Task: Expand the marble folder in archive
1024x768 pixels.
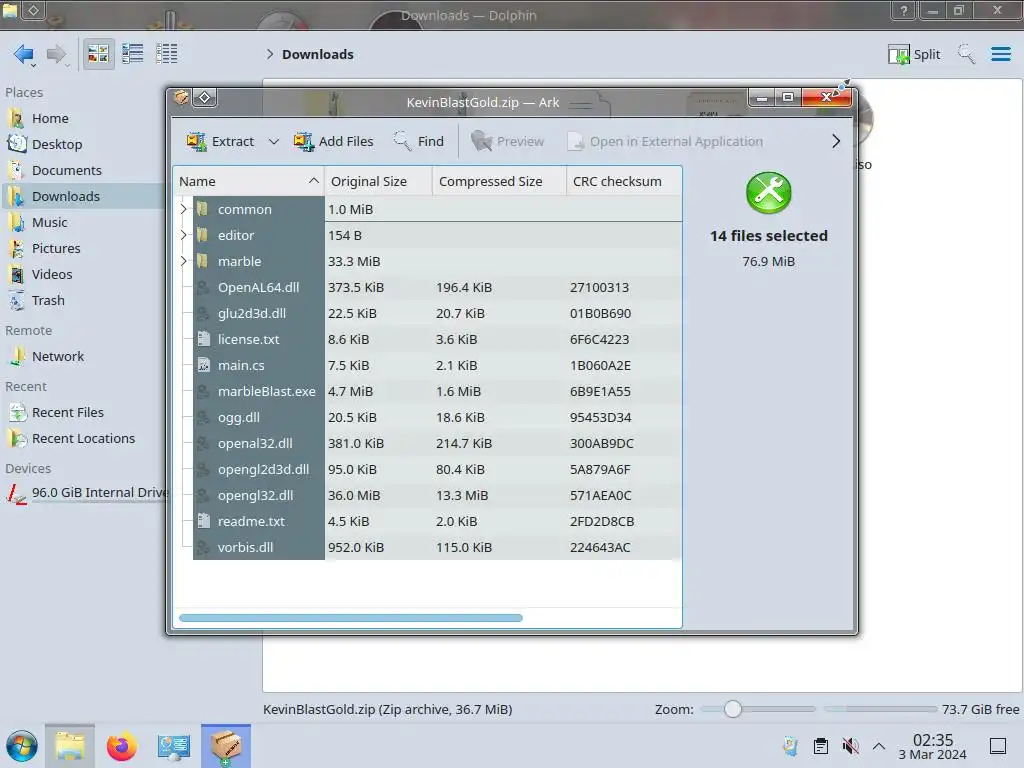Action: 184,261
